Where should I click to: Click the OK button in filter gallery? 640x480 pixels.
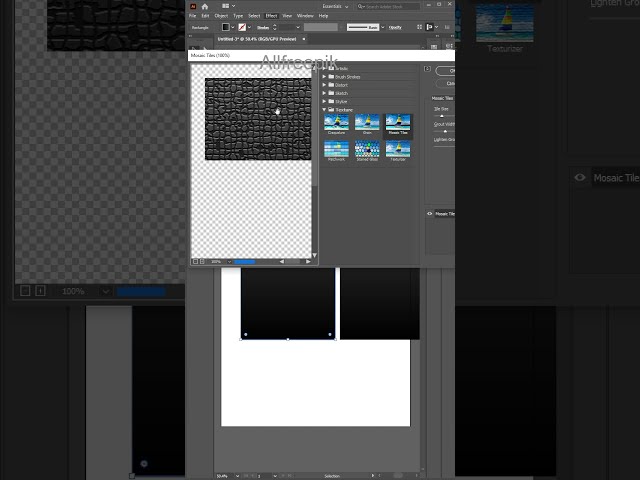[445, 71]
